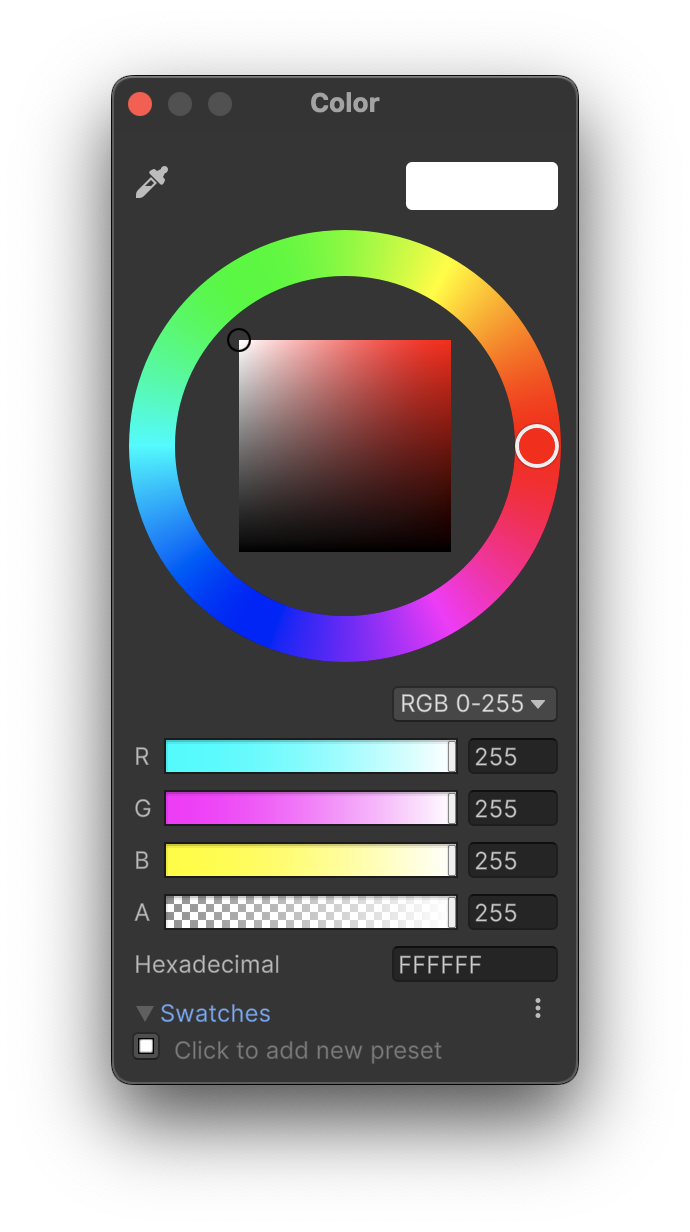Image resolution: width=690 pixels, height=1232 pixels.
Task: Click the checkered A alpha slider
Action: tap(310, 912)
